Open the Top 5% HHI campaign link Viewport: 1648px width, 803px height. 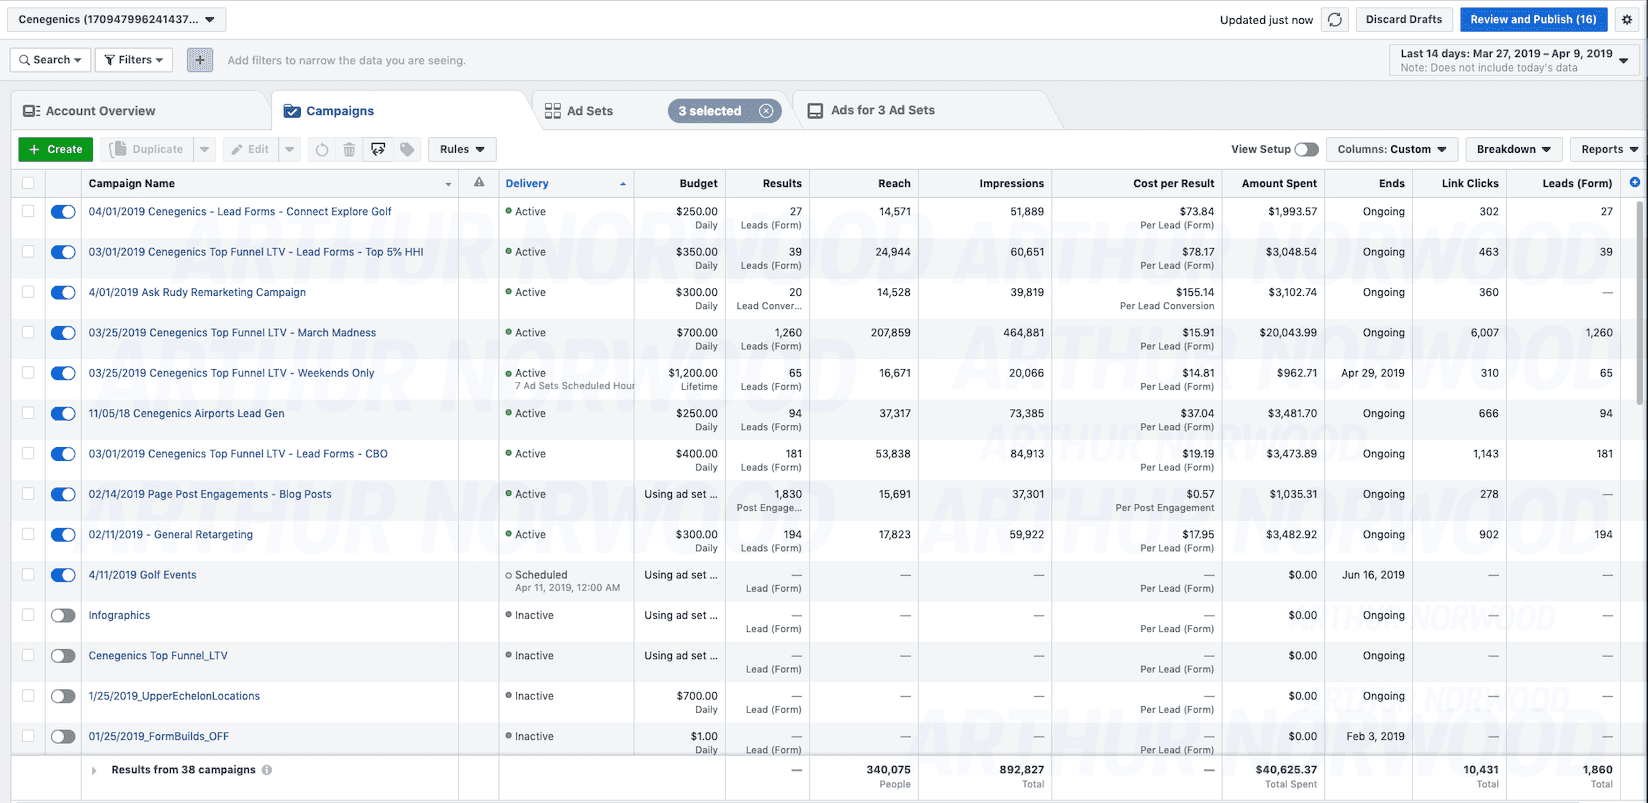(256, 252)
